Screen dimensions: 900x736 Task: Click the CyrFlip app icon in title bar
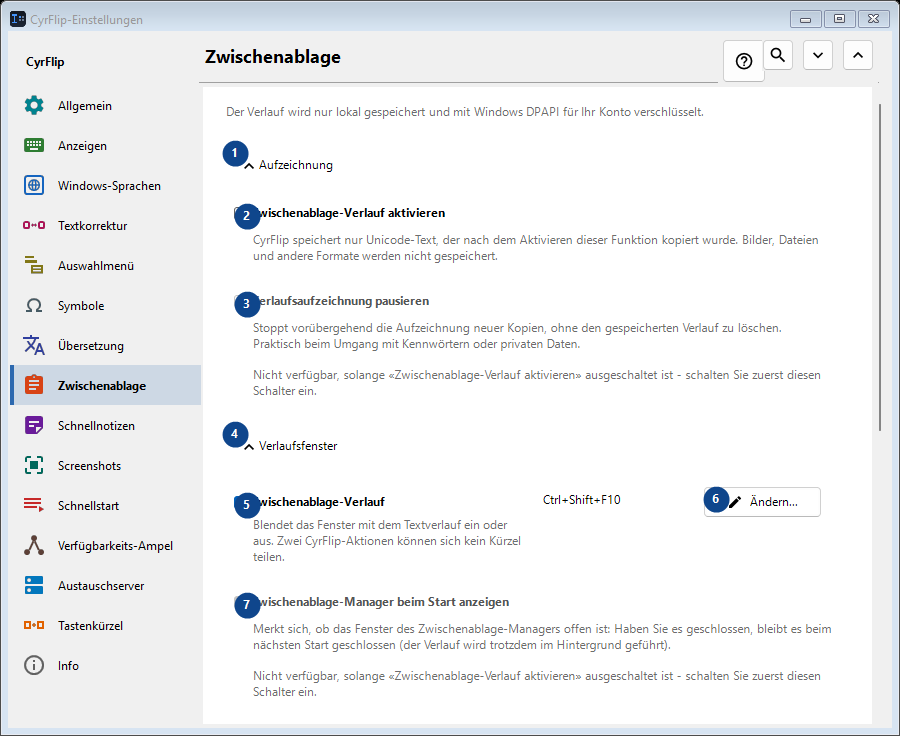(18, 19)
